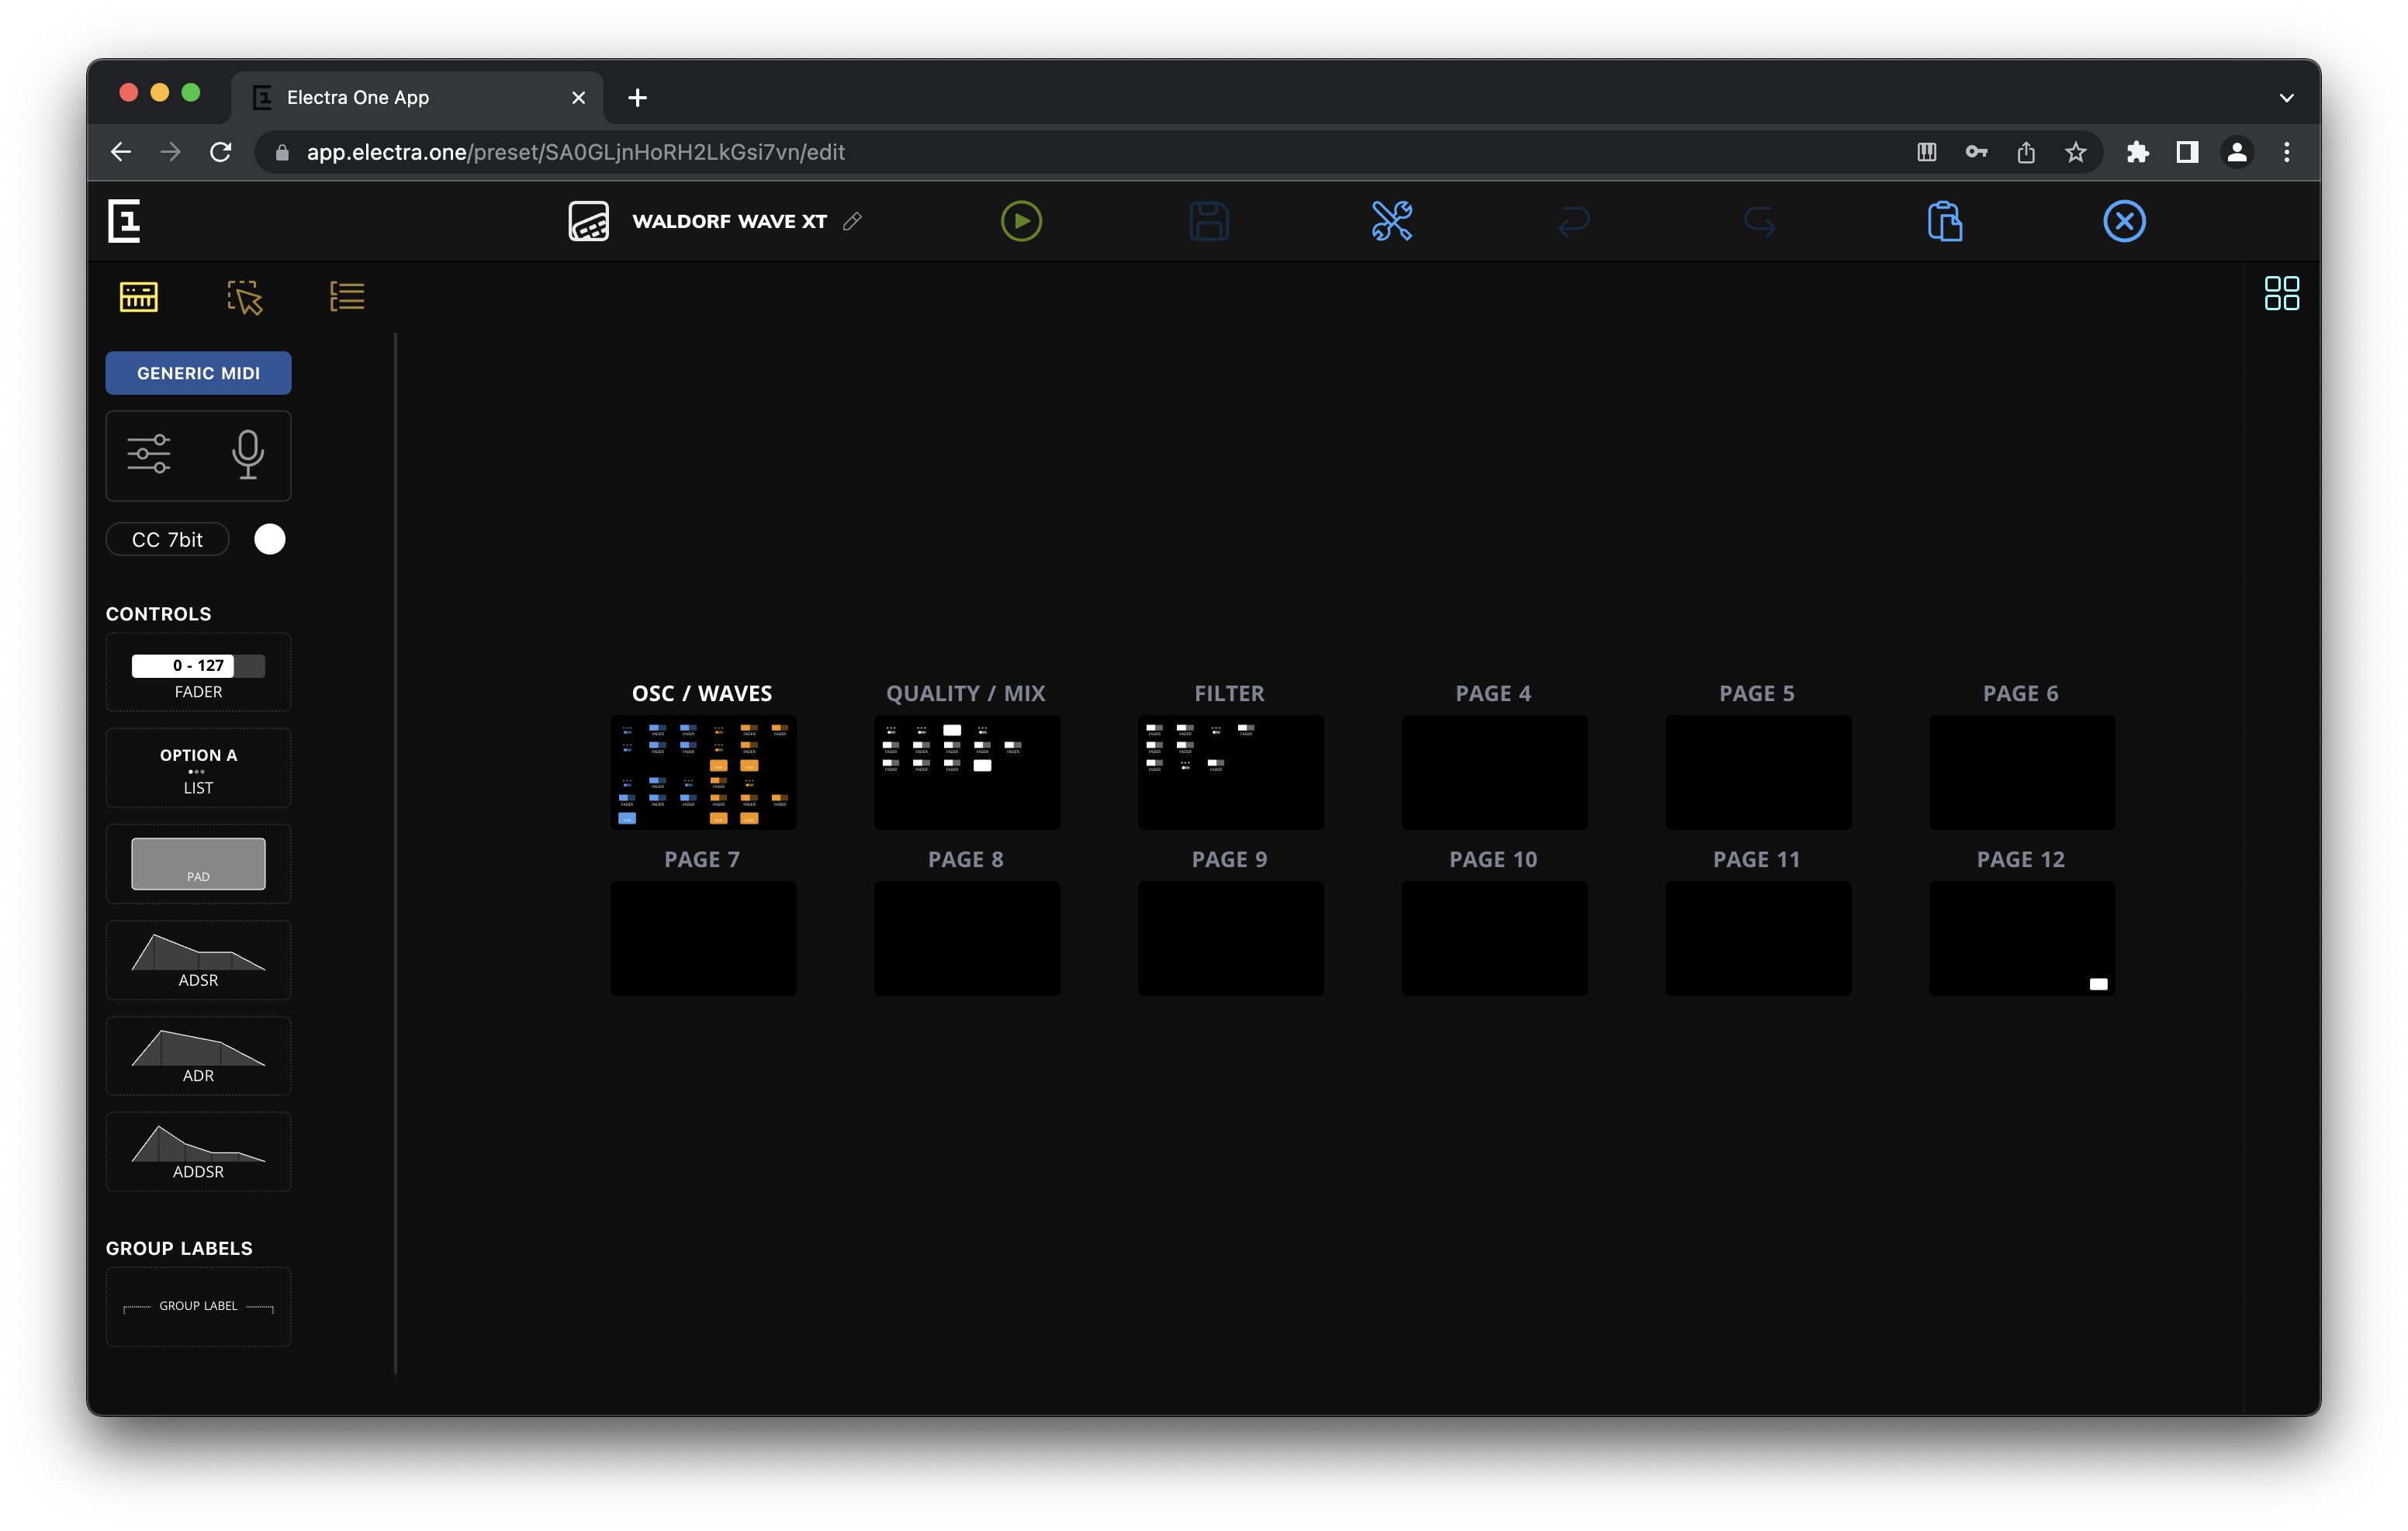Viewport: 2408px width, 1531px height.
Task: Click the GENERIC MIDI button
Action: coord(197,373)
